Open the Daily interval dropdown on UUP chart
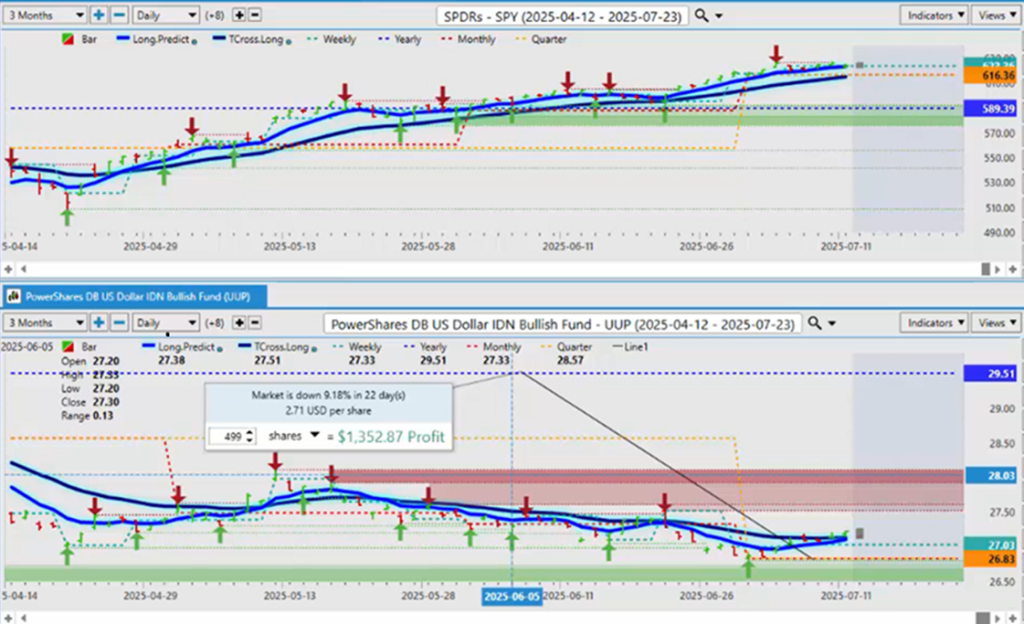 pyautogui.click(x=166, y=323)
